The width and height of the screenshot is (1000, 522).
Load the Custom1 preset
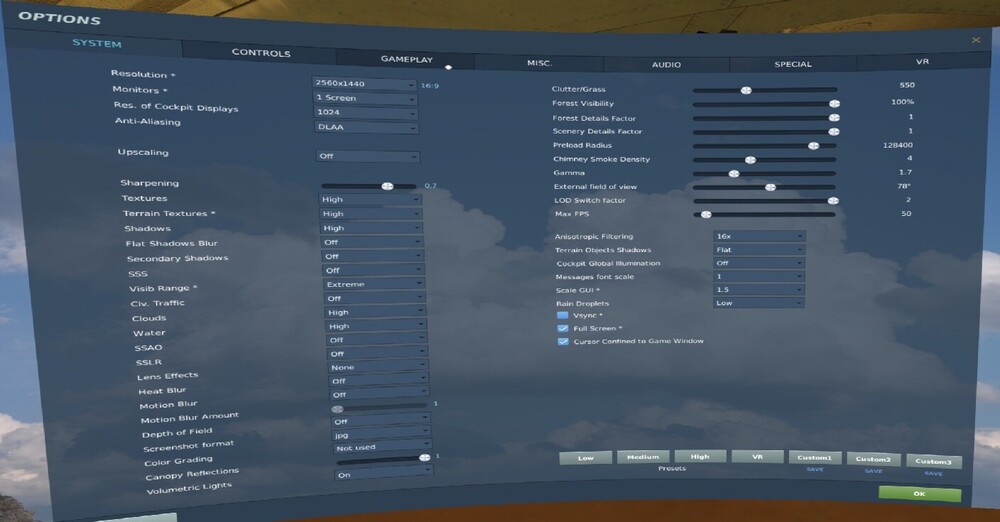(814, 457)
